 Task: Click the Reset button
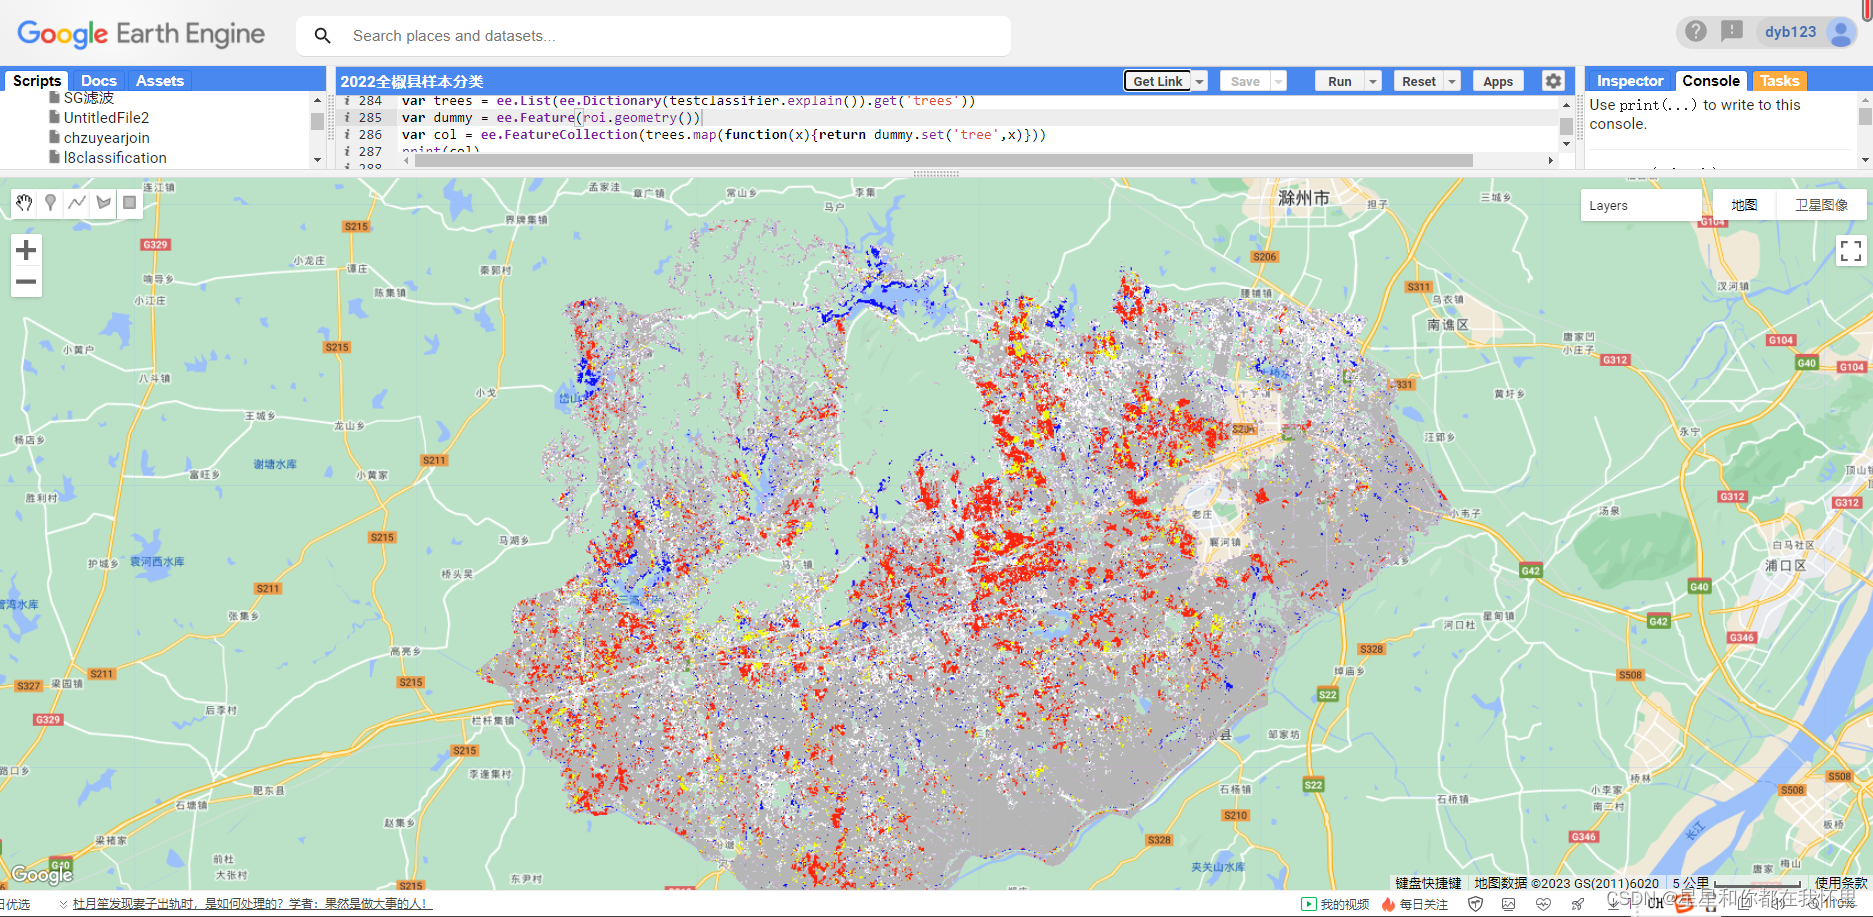(1419, 82)
